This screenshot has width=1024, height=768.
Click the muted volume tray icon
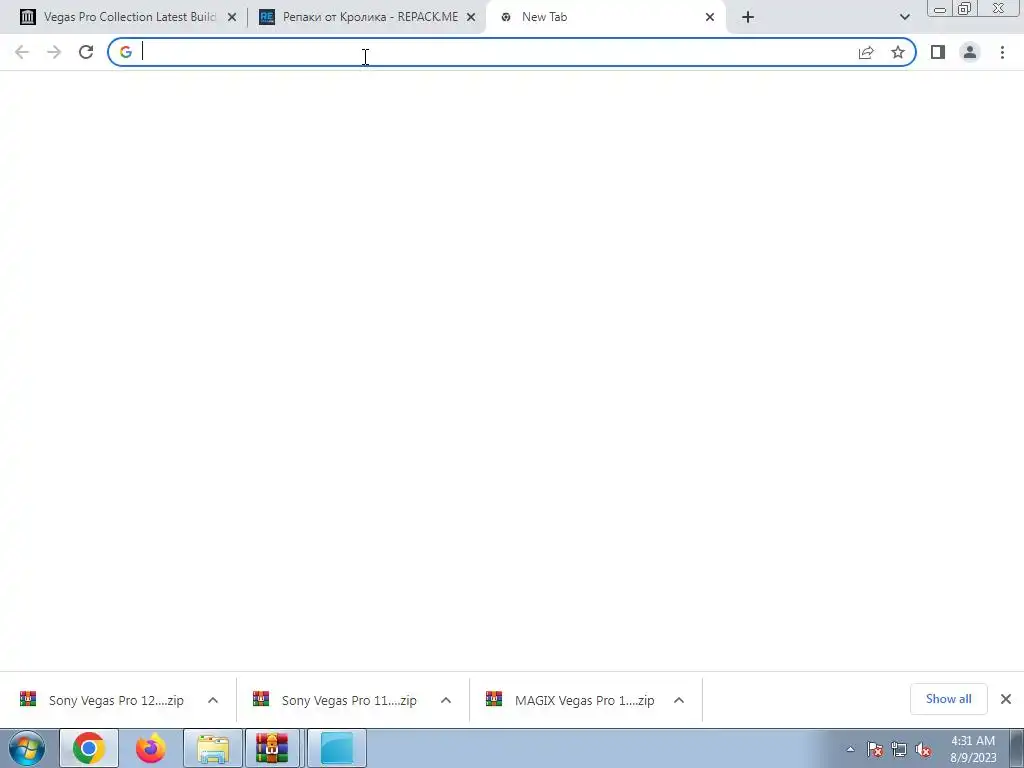[x=923, y=750]
